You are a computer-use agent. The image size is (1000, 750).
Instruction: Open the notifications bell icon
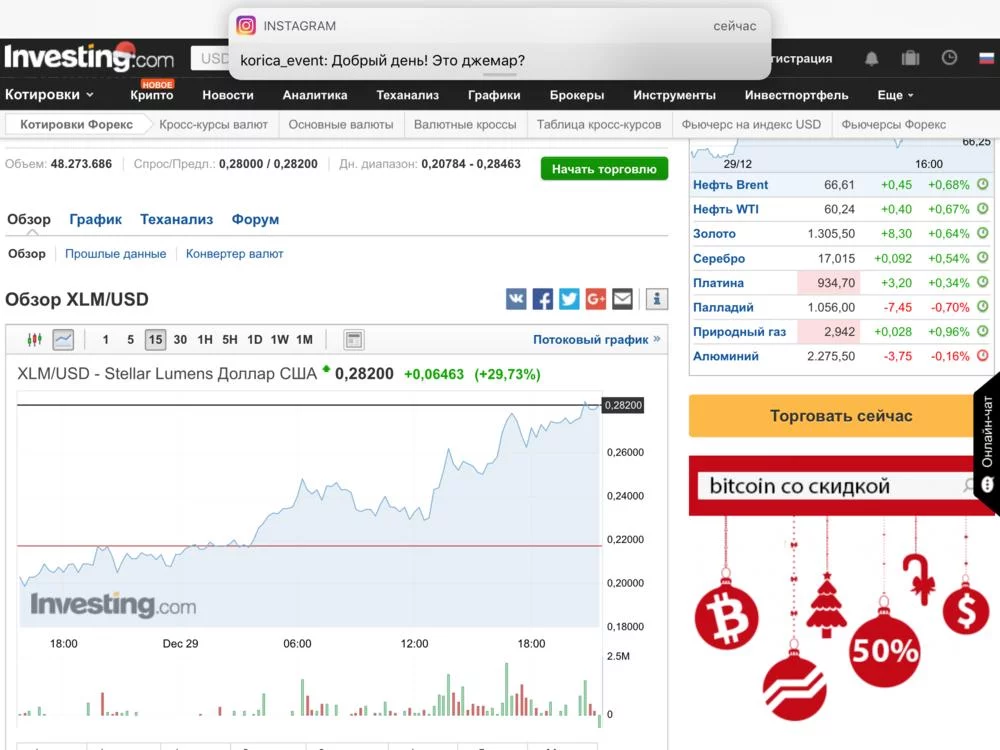point(871,59)
